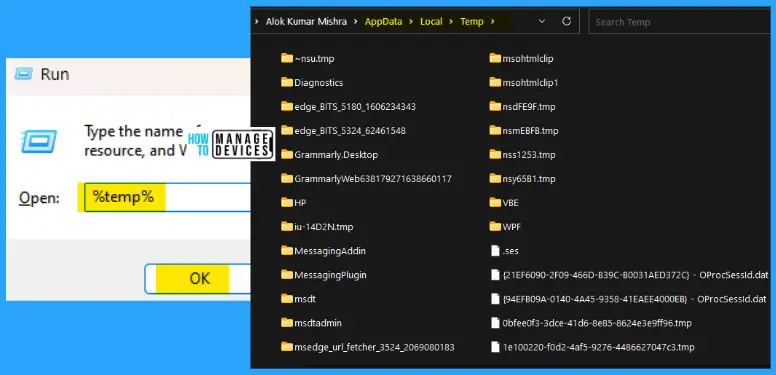Select the text label "Grammarly.Desktop"
Screen dimensions: 776x375
pos(336,154)
